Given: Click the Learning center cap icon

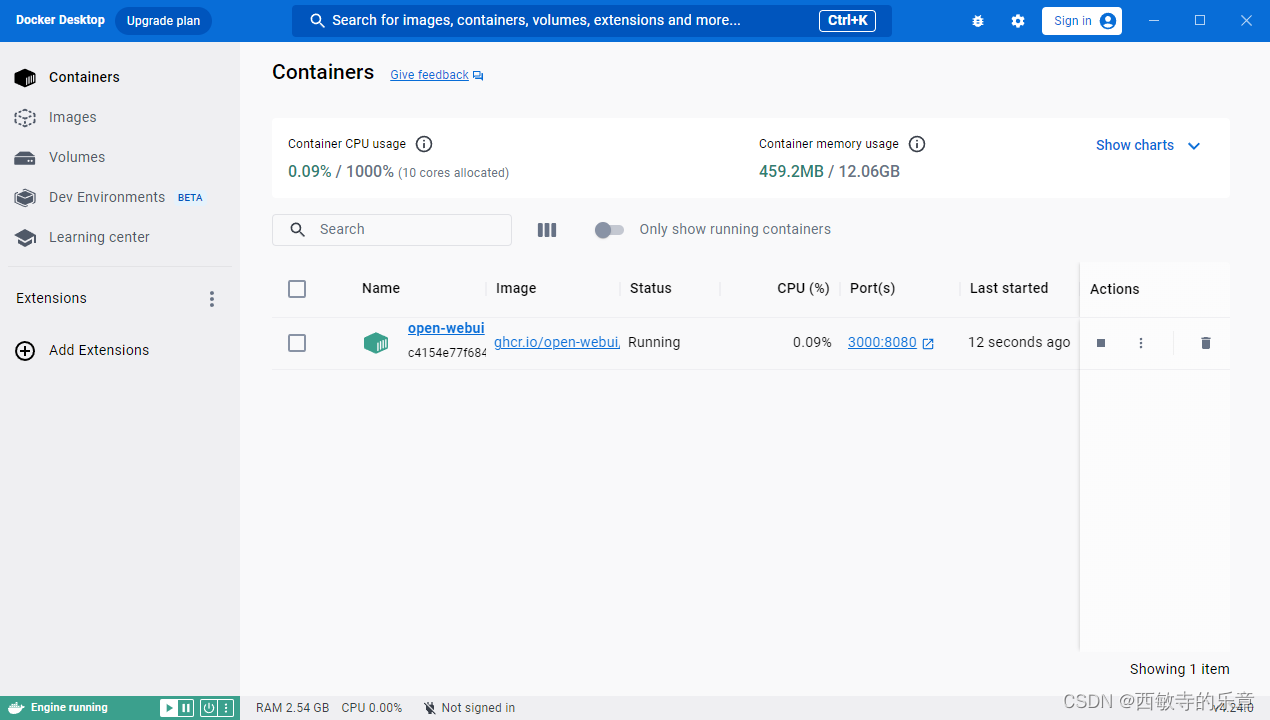Looking at the screenshot, I should (25, 238).
